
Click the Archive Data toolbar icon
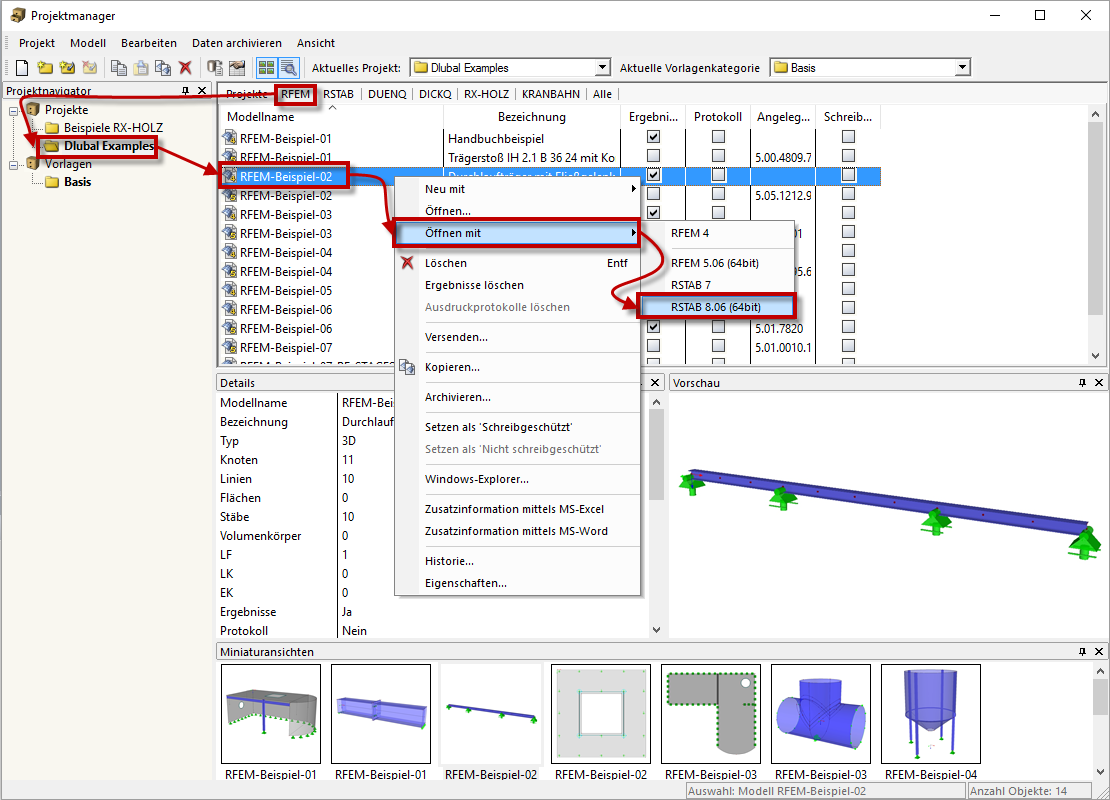point(214,68)
